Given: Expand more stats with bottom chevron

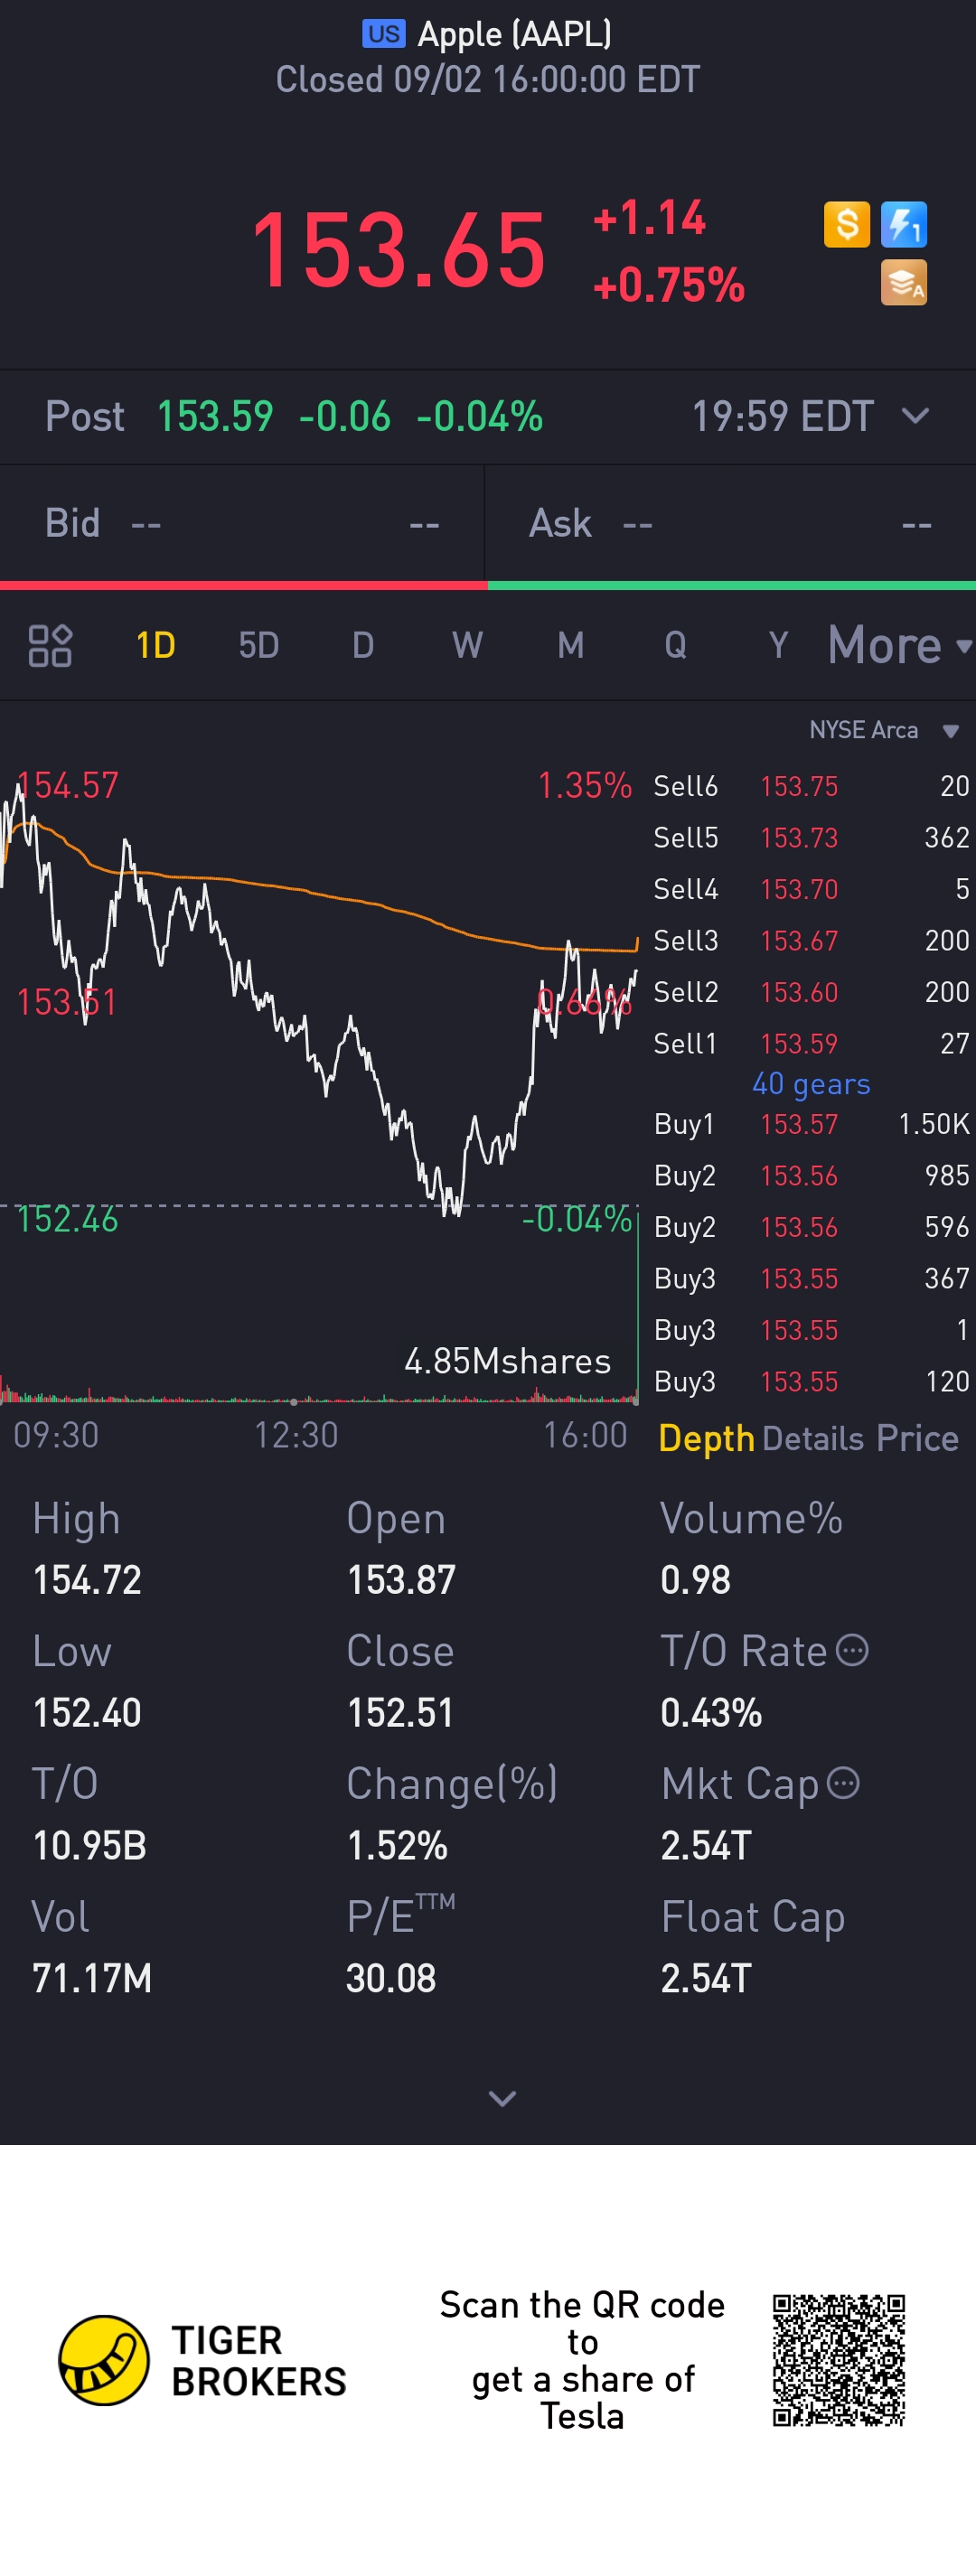Looking at the screenshot, I should coord(502,2098).
